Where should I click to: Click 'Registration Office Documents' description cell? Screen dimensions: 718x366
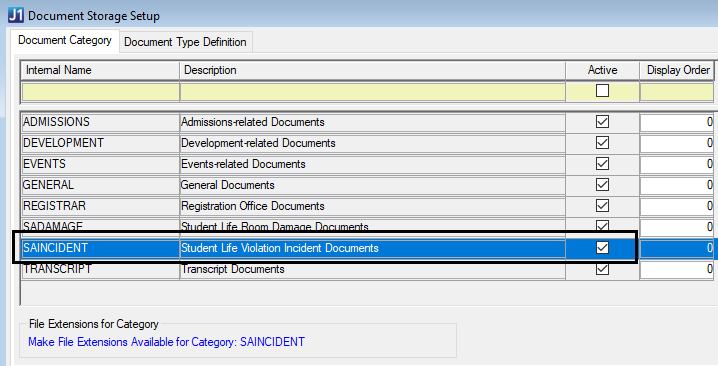372,206
